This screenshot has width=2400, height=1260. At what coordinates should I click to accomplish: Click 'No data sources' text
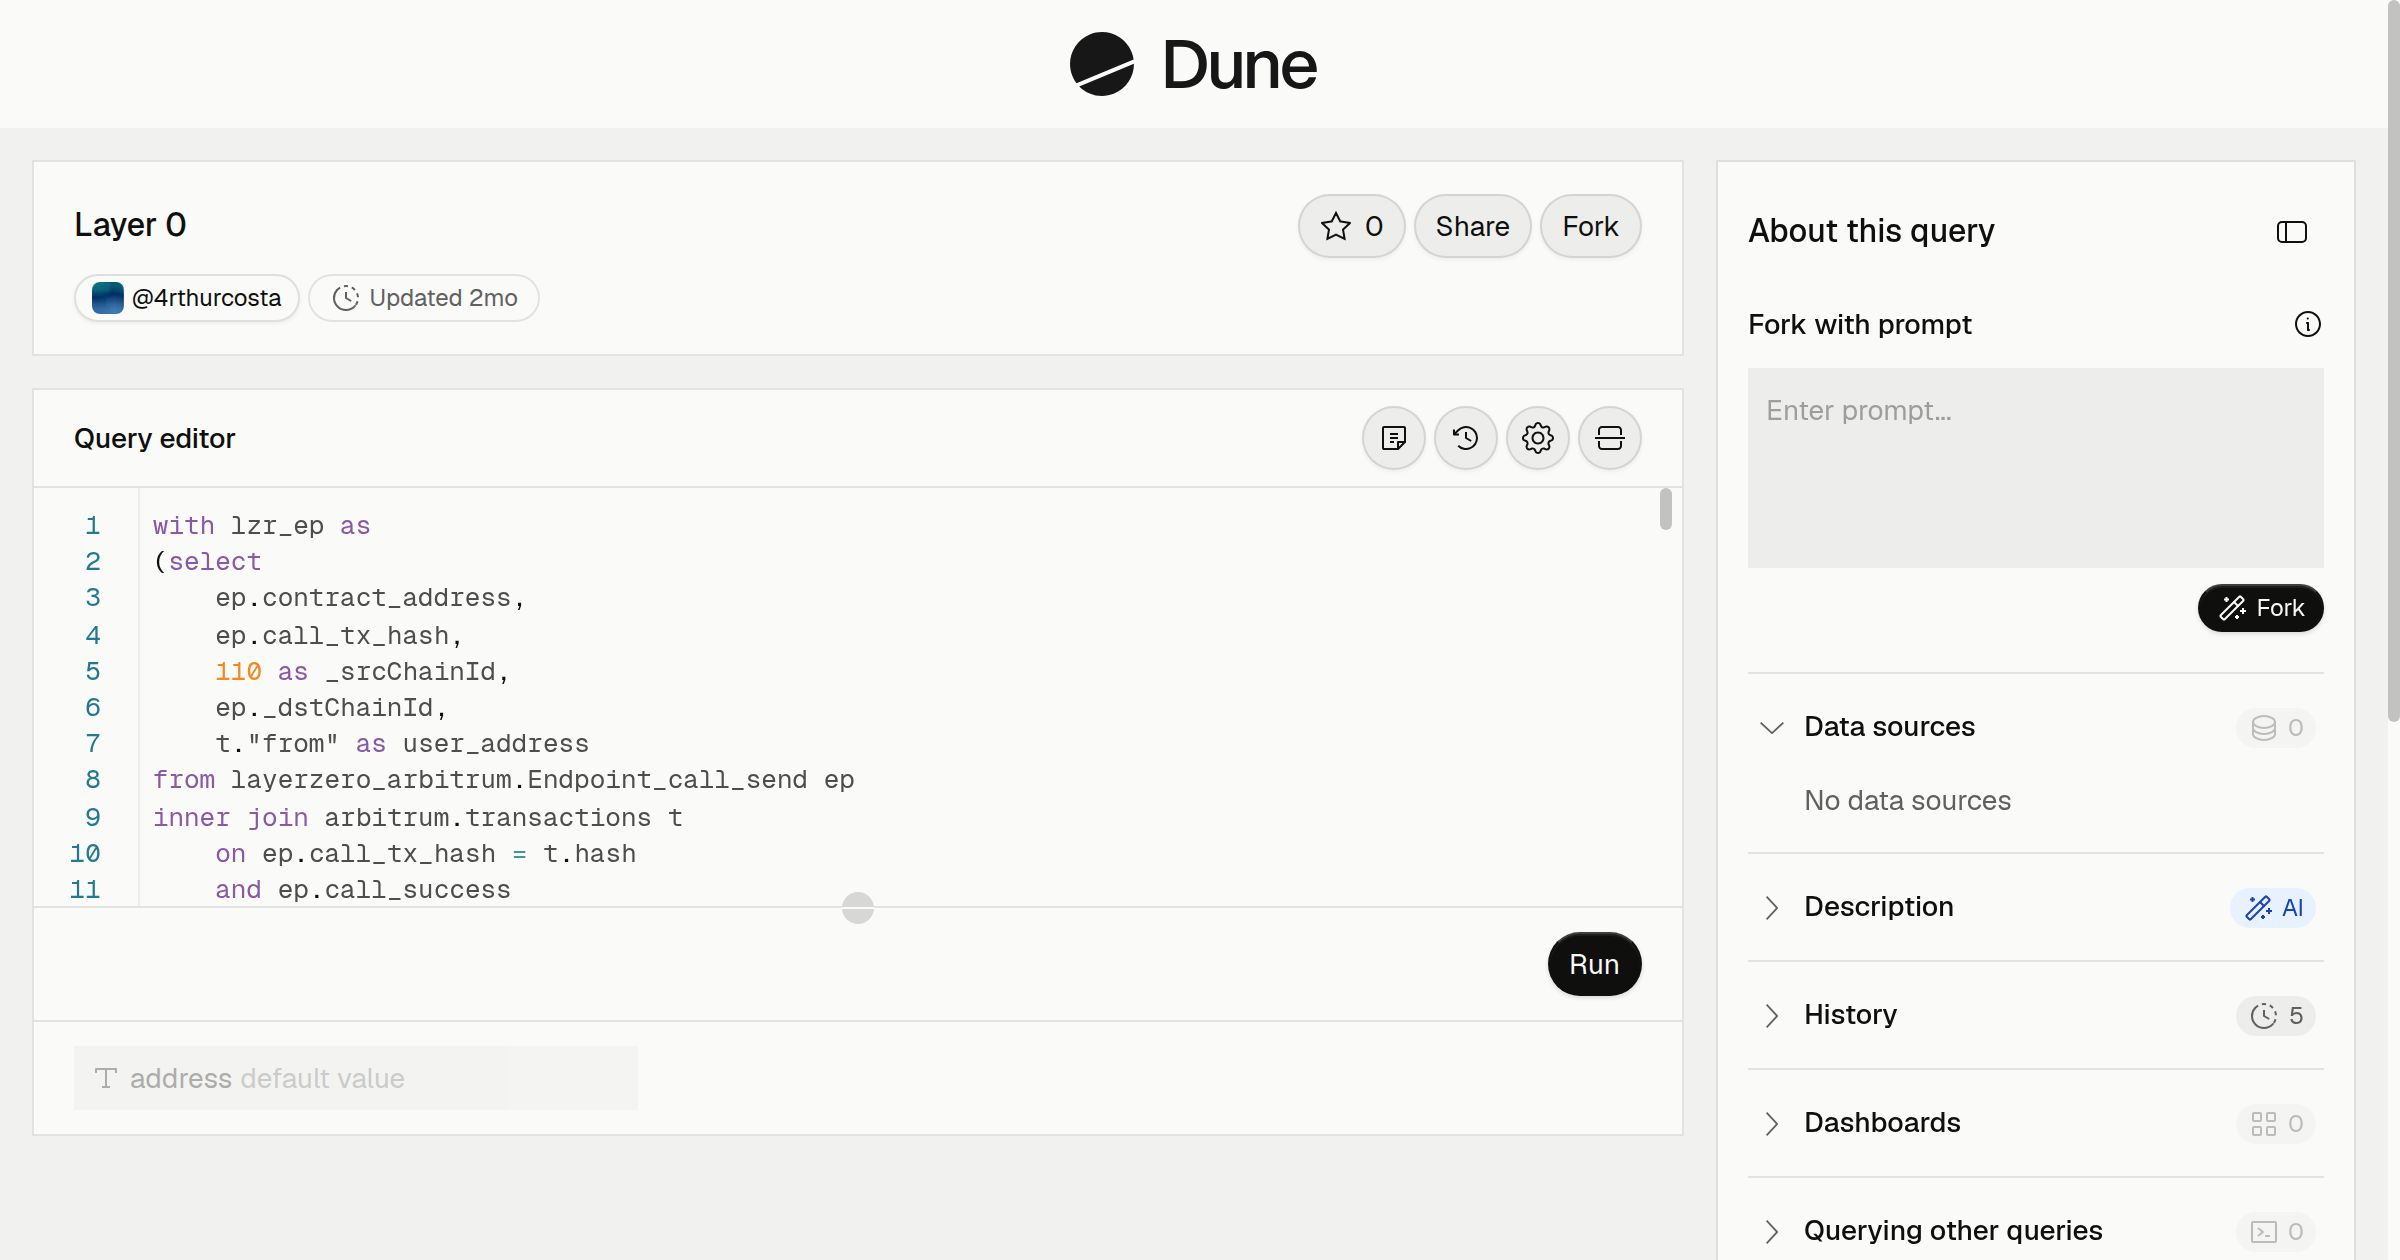[1907, 800]
